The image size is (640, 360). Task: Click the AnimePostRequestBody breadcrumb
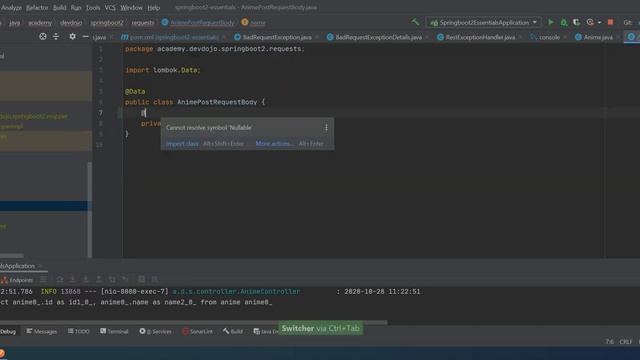pyautogui.click(x=198, y=23)
